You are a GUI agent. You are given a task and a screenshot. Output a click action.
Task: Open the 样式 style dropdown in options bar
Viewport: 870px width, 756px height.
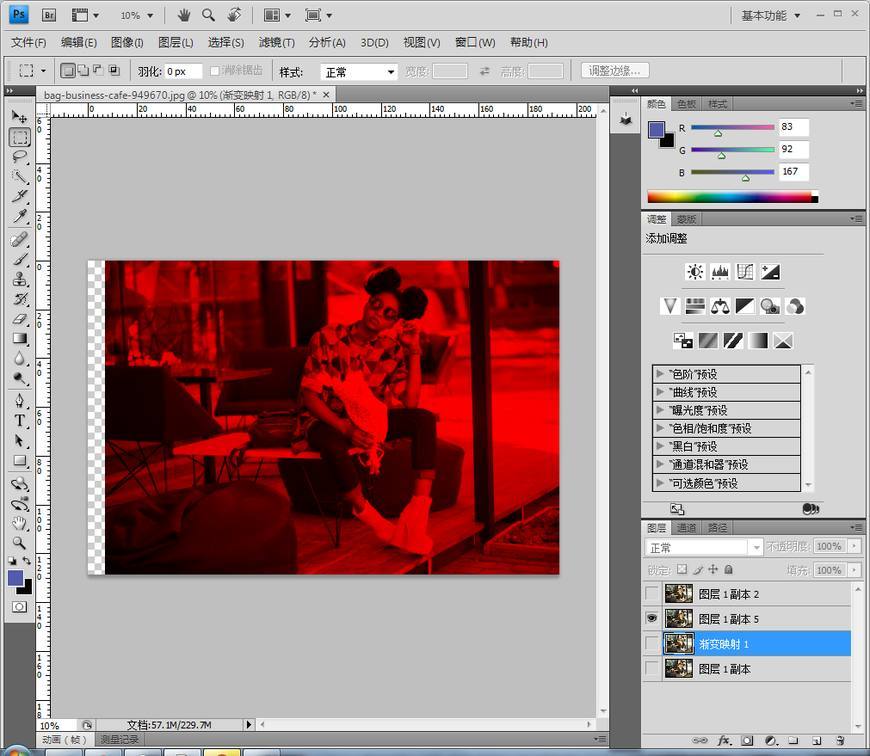click(358, 72)
